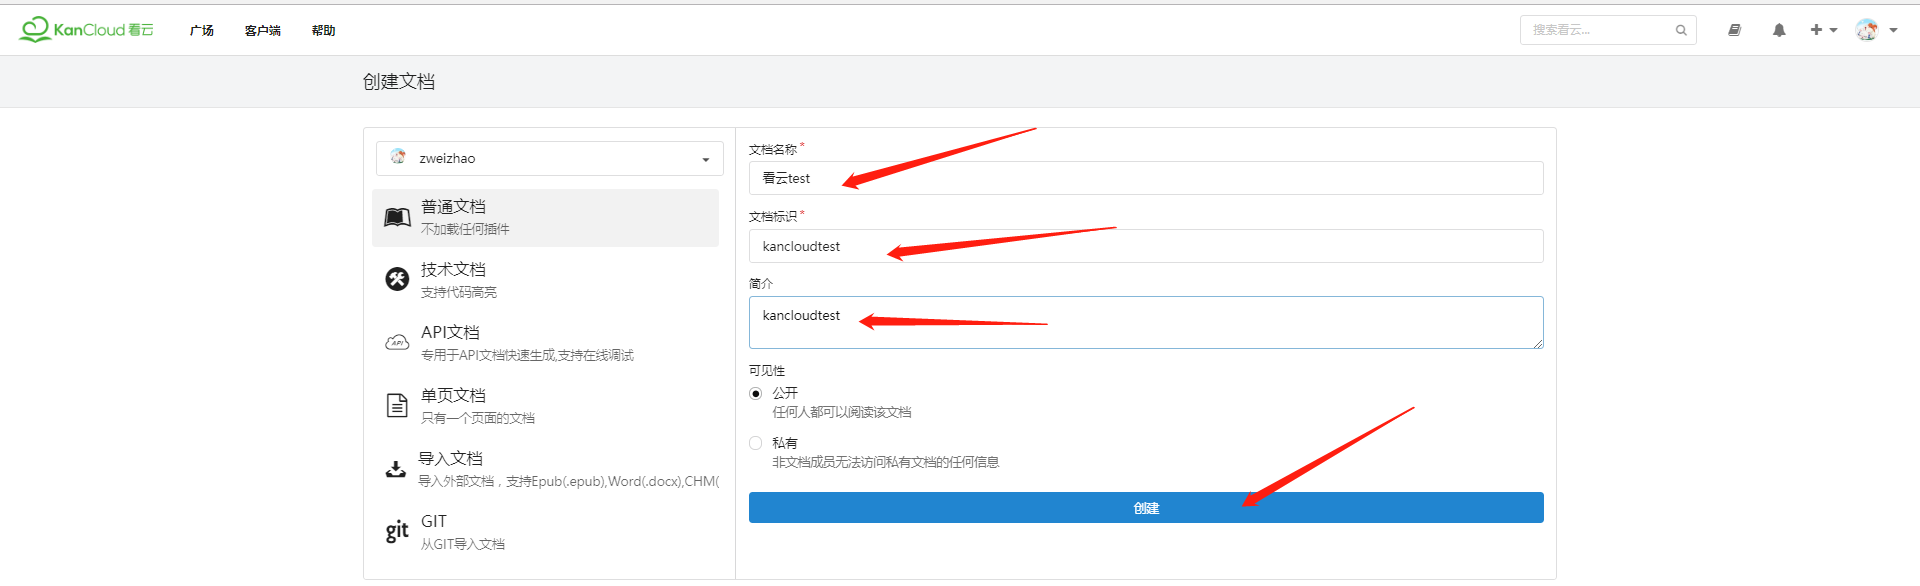Screen dimensions: 1920x586
Task: Click the git logo icon
Action: click(x=397, y=531)
